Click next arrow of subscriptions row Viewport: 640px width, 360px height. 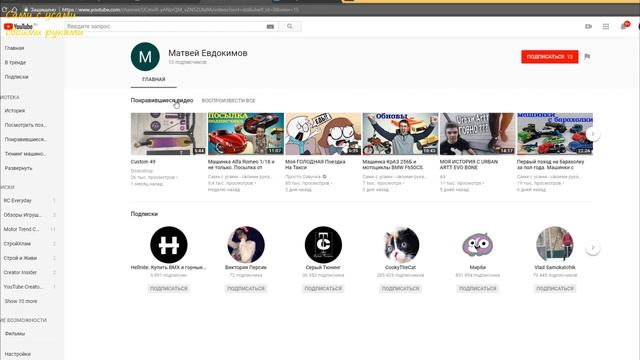click(593, 248)
